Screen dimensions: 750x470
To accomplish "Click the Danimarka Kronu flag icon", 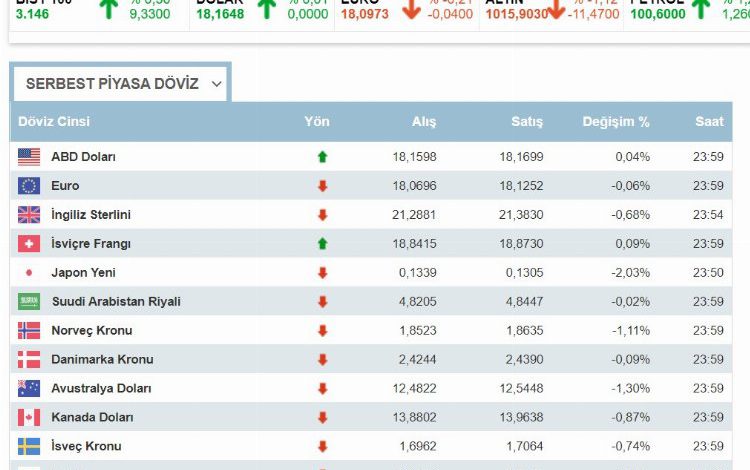I will (x=29, y=359).
